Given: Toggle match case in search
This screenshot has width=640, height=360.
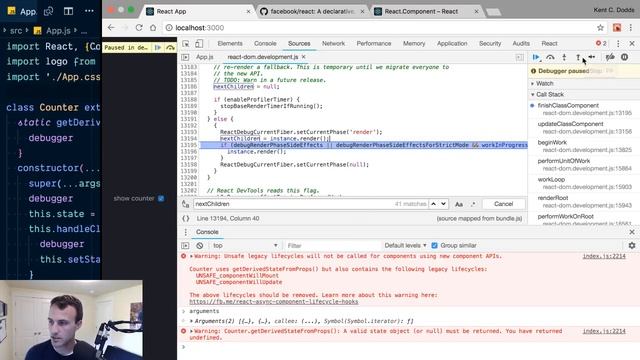Looking at the screenshot, I should pyautogui.click(x=459, y=204).
